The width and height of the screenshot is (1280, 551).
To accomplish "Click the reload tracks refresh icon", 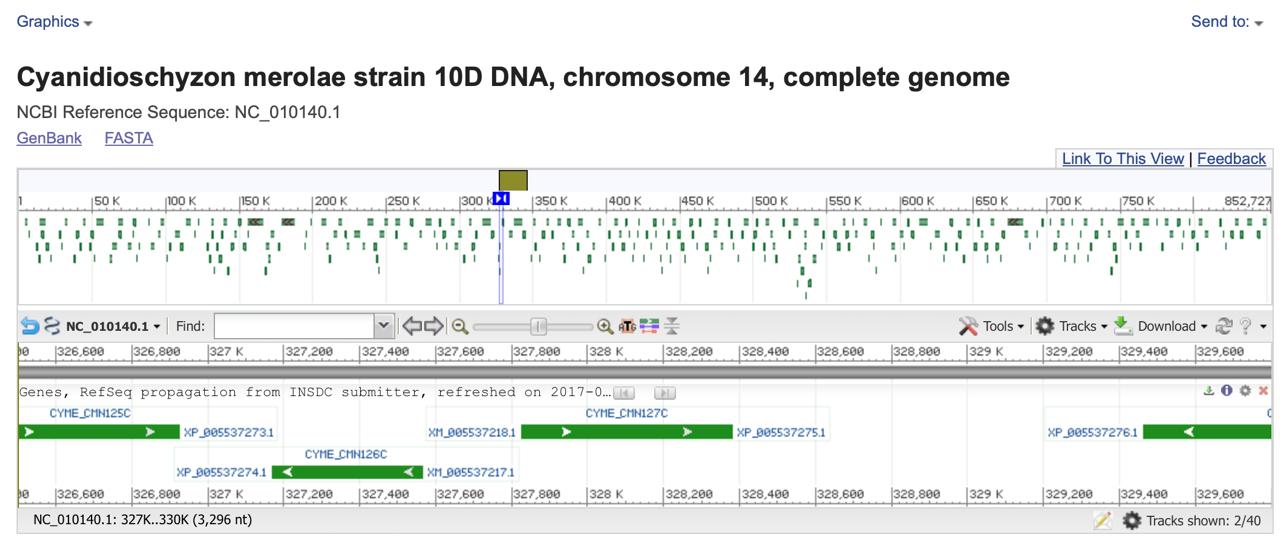I will [x=1223, y=326].
